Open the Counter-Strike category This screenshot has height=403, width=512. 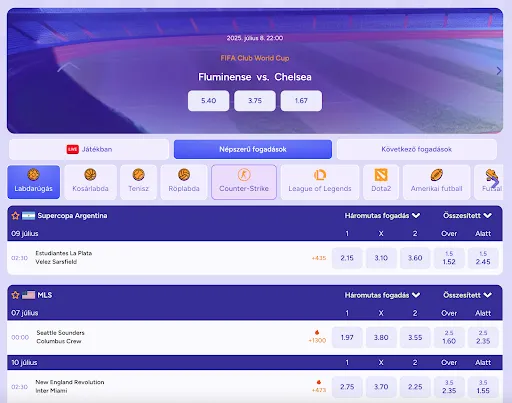tap(244, 182)
